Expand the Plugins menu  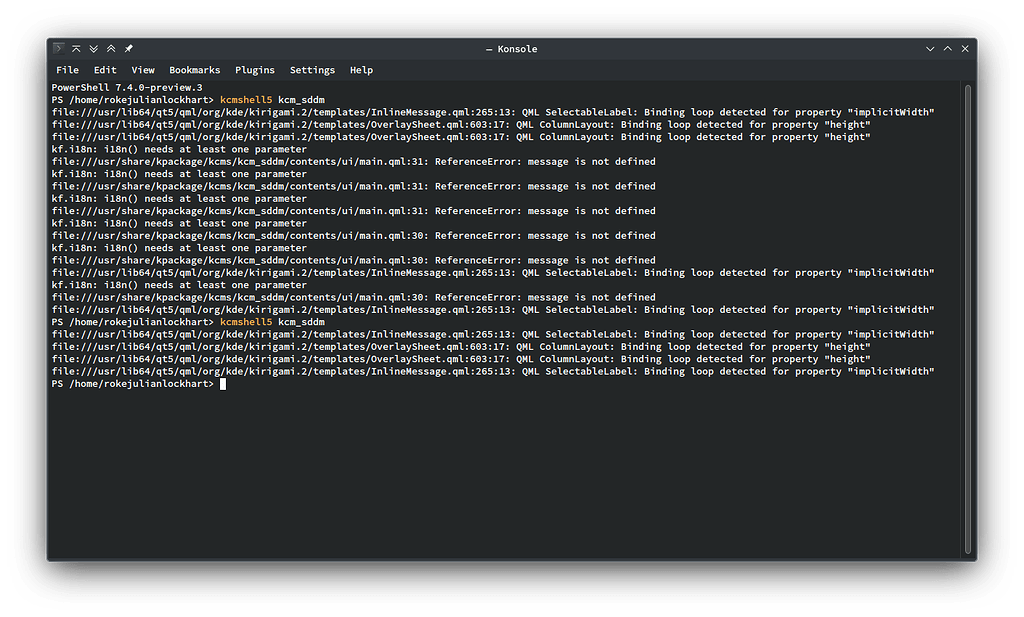(x=255, y=70)
